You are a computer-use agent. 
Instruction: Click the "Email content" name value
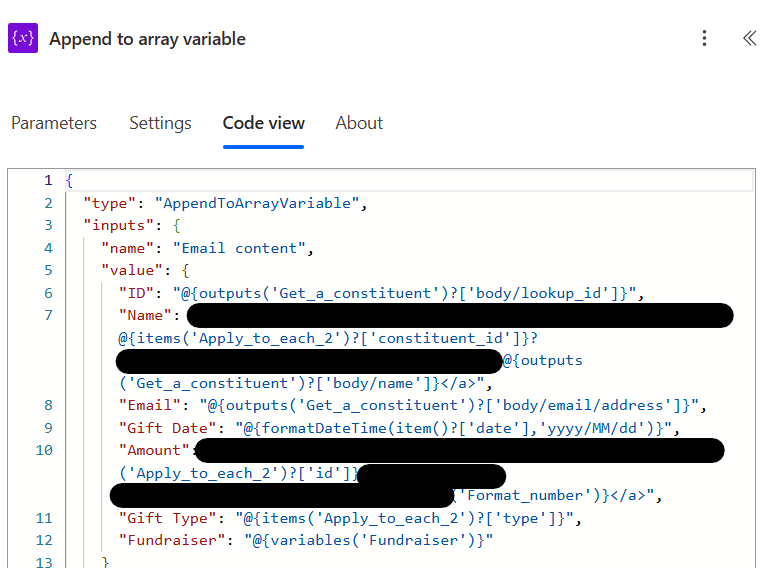click(x=239, y=248)
